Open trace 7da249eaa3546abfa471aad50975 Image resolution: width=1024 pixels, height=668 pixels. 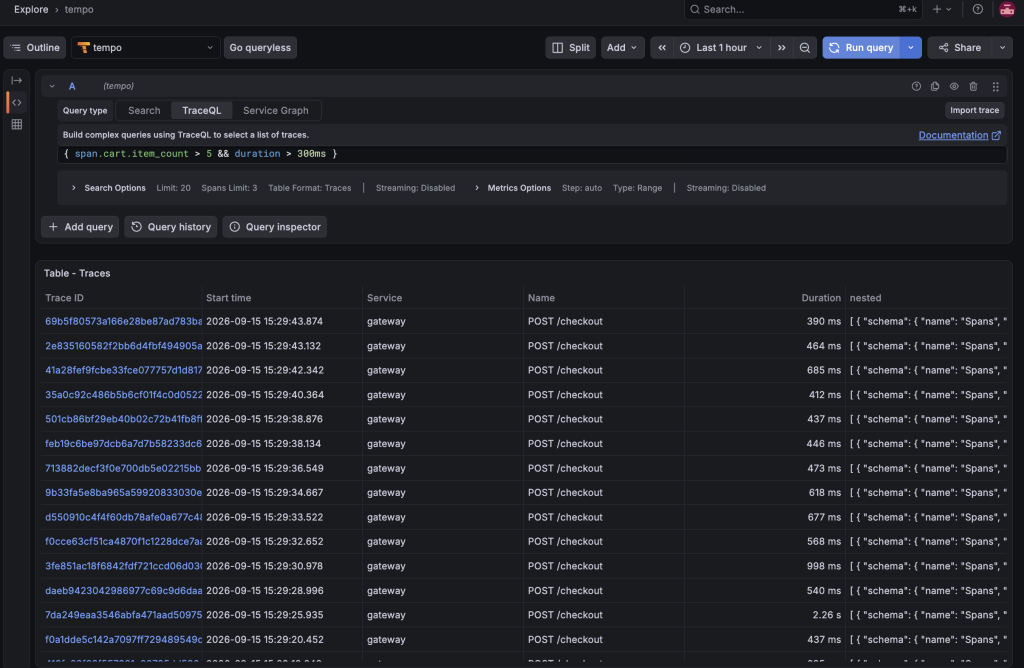123,615
